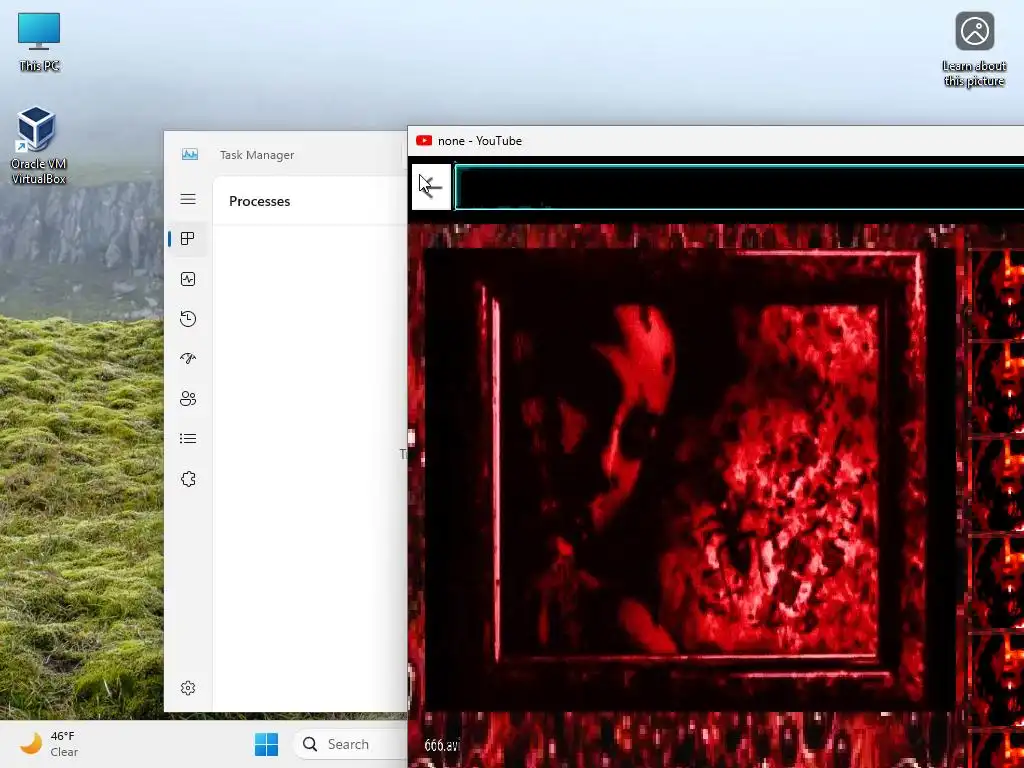Select App history icon in Task Manager
The height and width of the screenshot is (768, 1024).
188,319
